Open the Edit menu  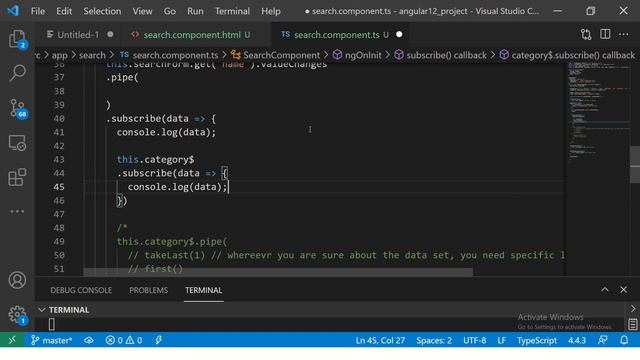click(x=64, y=11)
